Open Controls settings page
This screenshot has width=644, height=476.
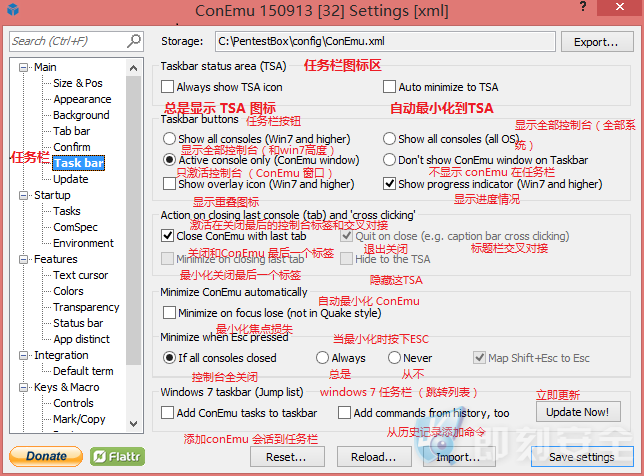(x=74, y=403)
